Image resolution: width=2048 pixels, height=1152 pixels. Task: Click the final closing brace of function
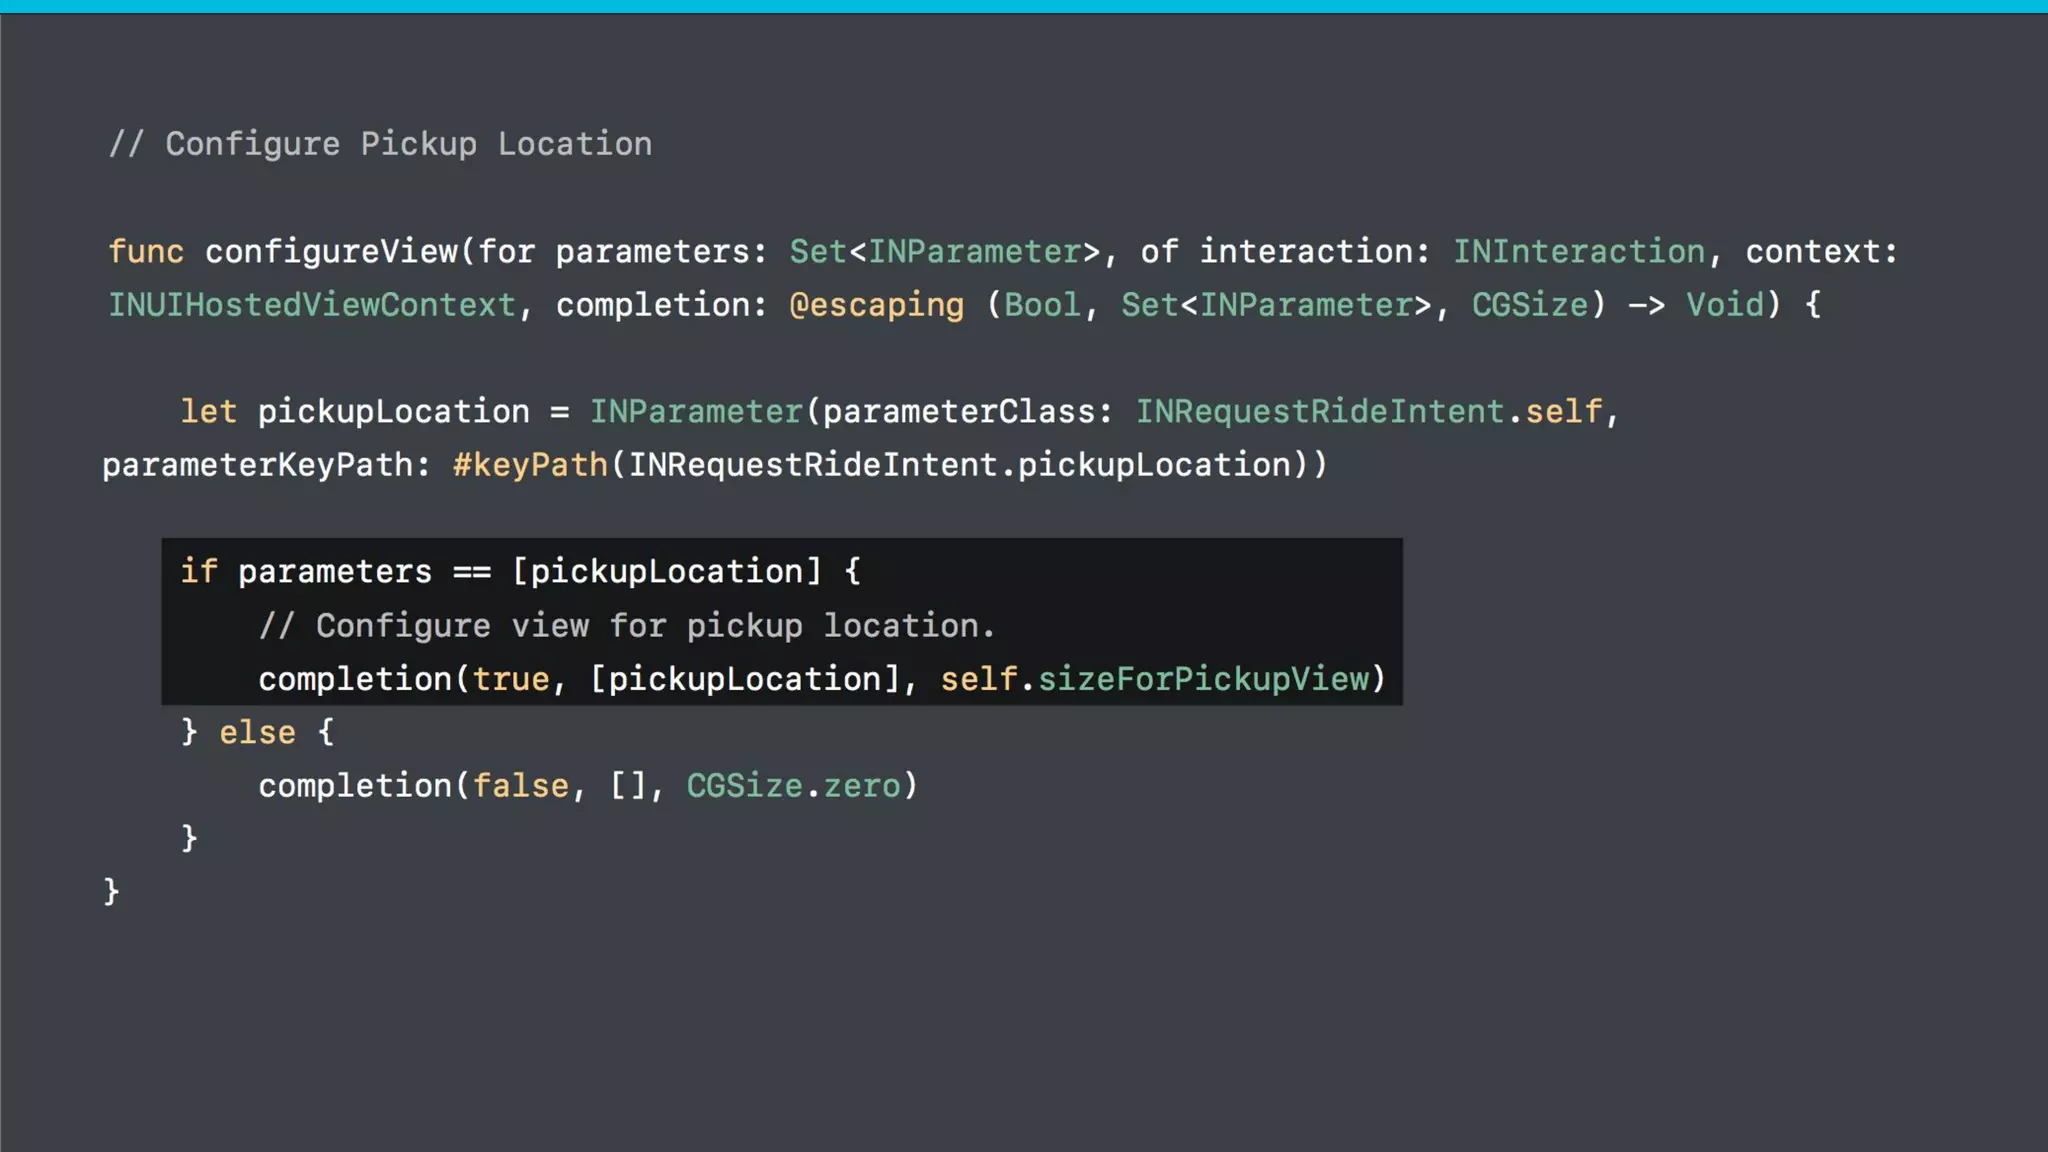pos(111,891)
